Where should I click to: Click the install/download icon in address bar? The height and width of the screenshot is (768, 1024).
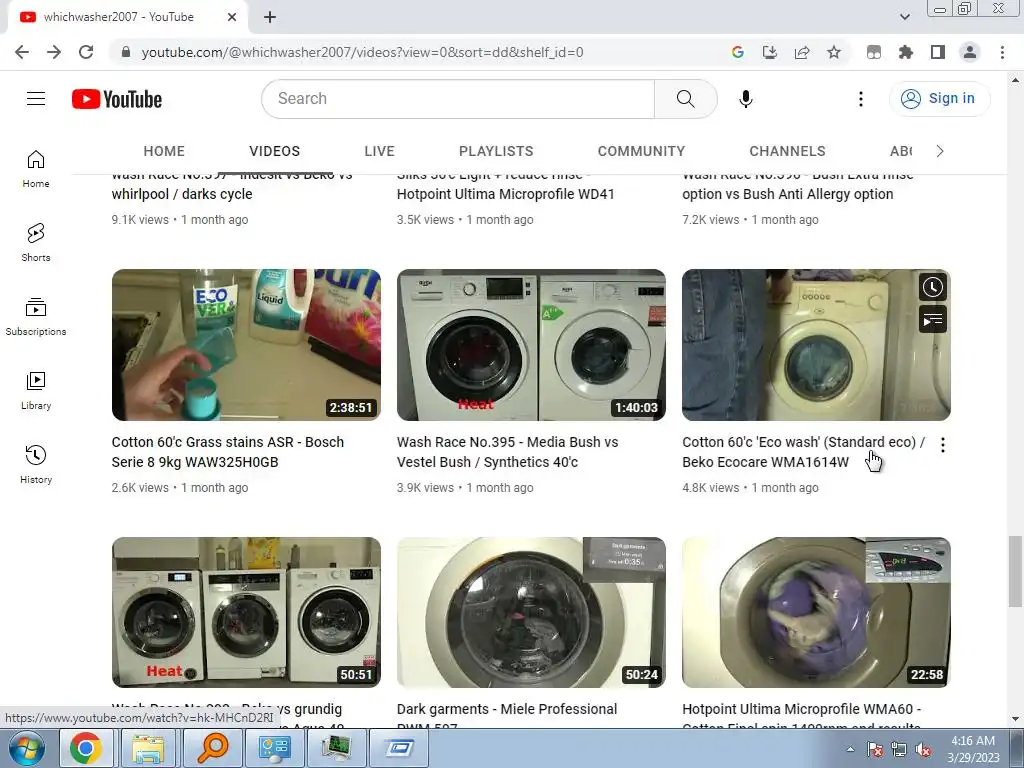coord(770,52)
